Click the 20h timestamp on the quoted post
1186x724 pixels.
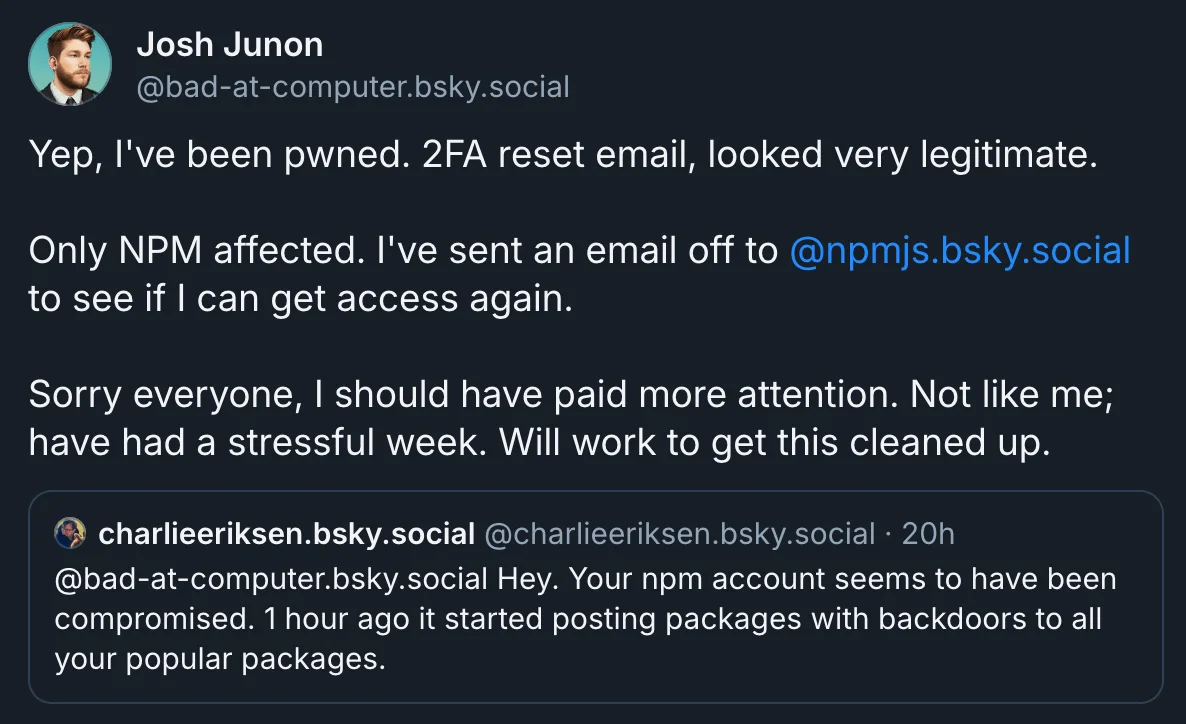tap(936, 533)
